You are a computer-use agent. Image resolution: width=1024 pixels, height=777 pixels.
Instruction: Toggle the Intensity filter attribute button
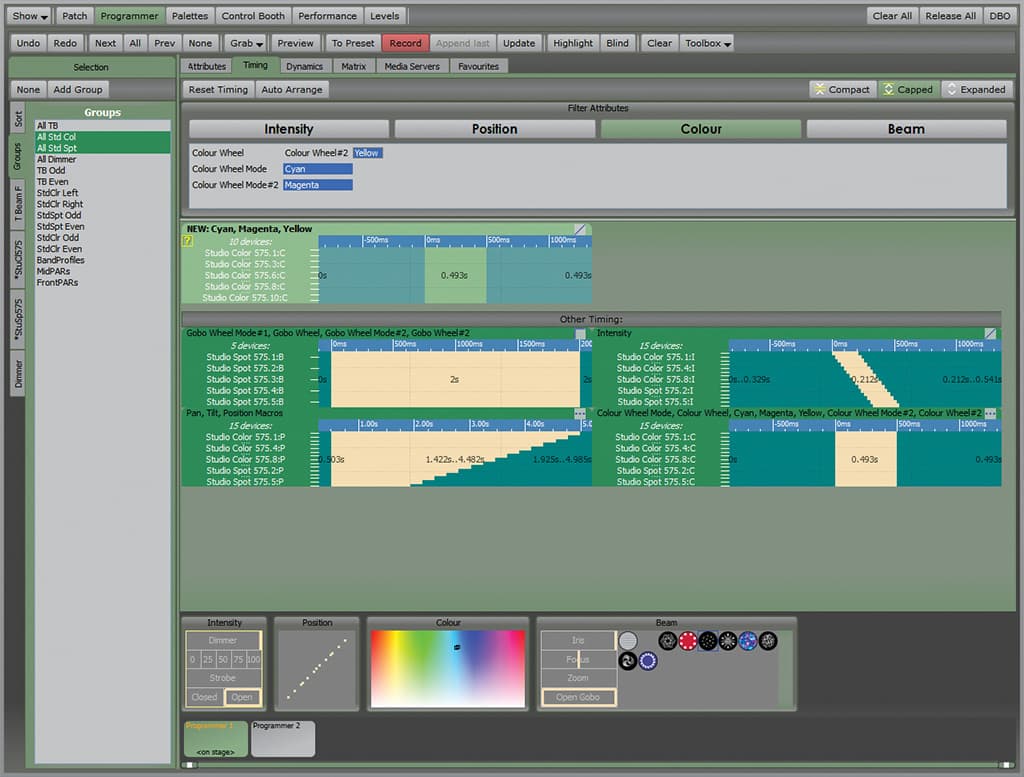[289, 129]
